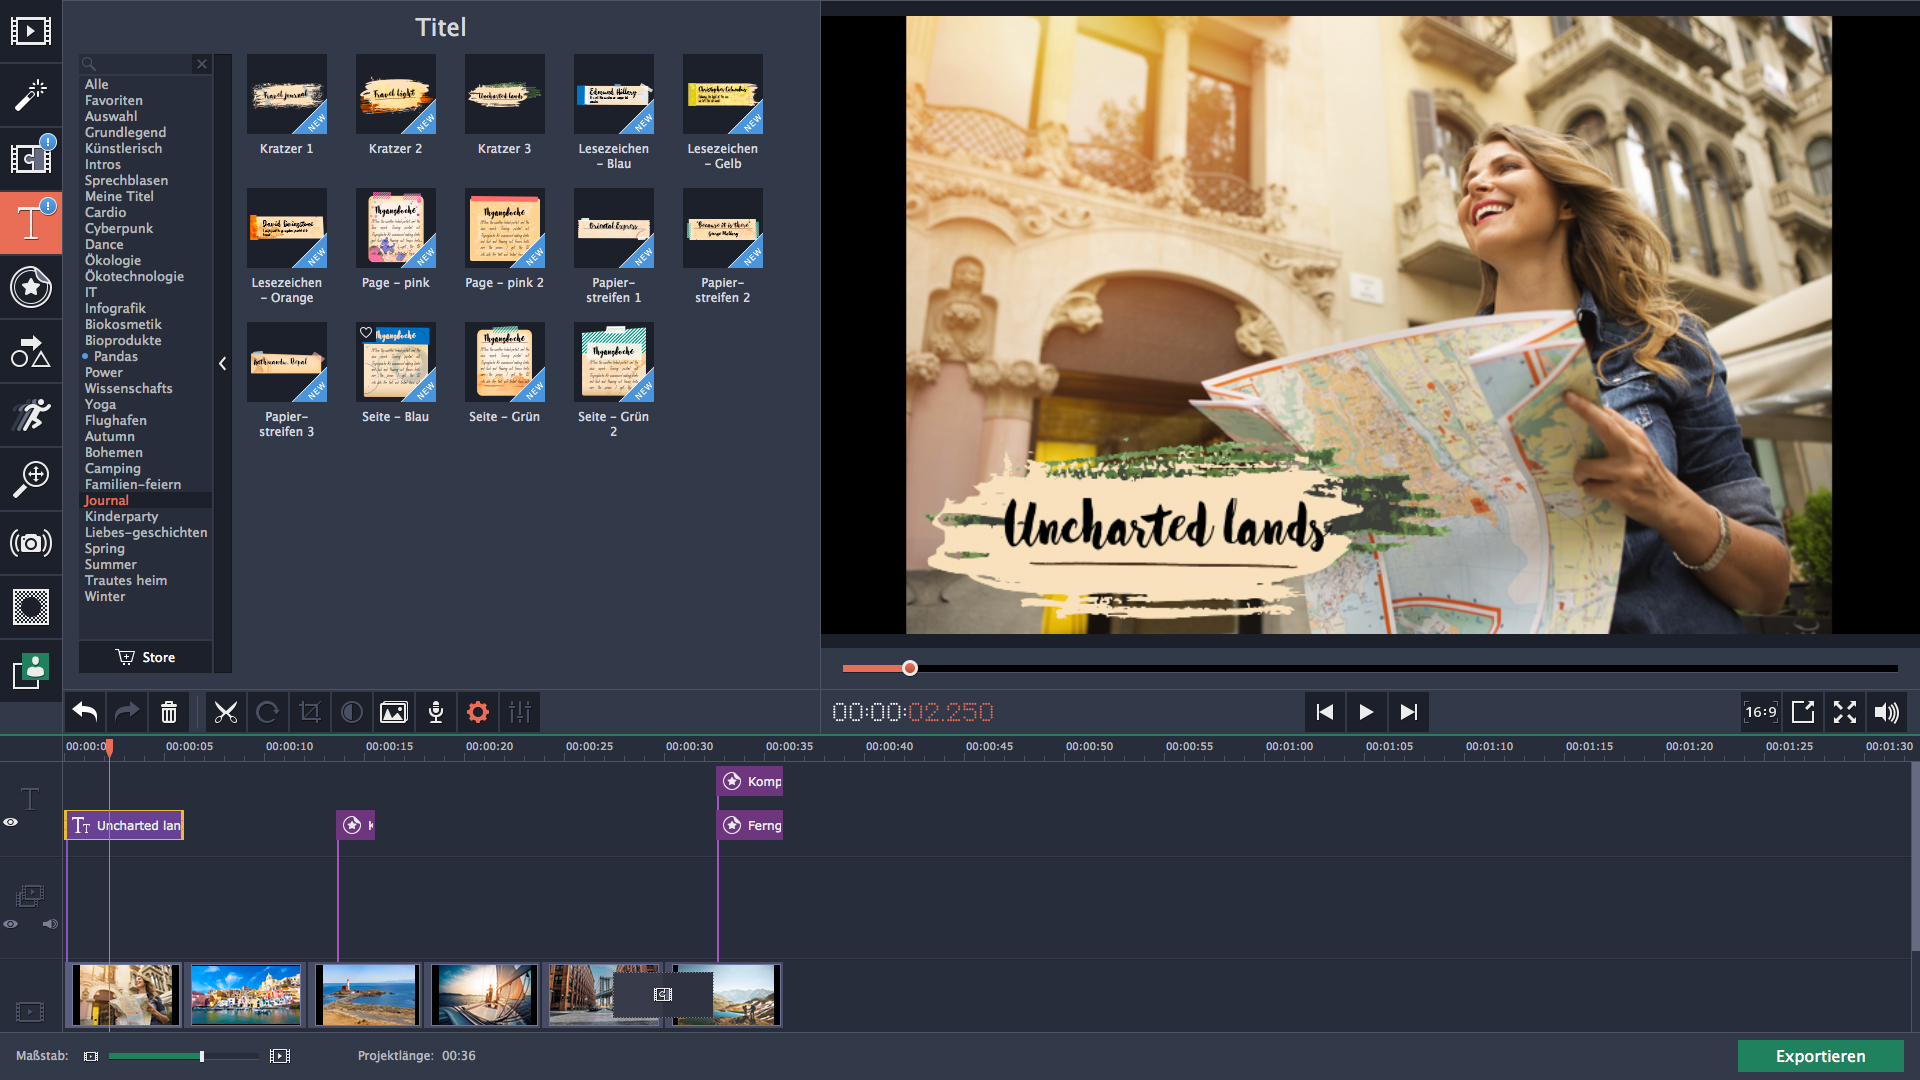Open the Titles tab in sidebar
This screenshot has width=1920, height=1080.
point(31,223)
